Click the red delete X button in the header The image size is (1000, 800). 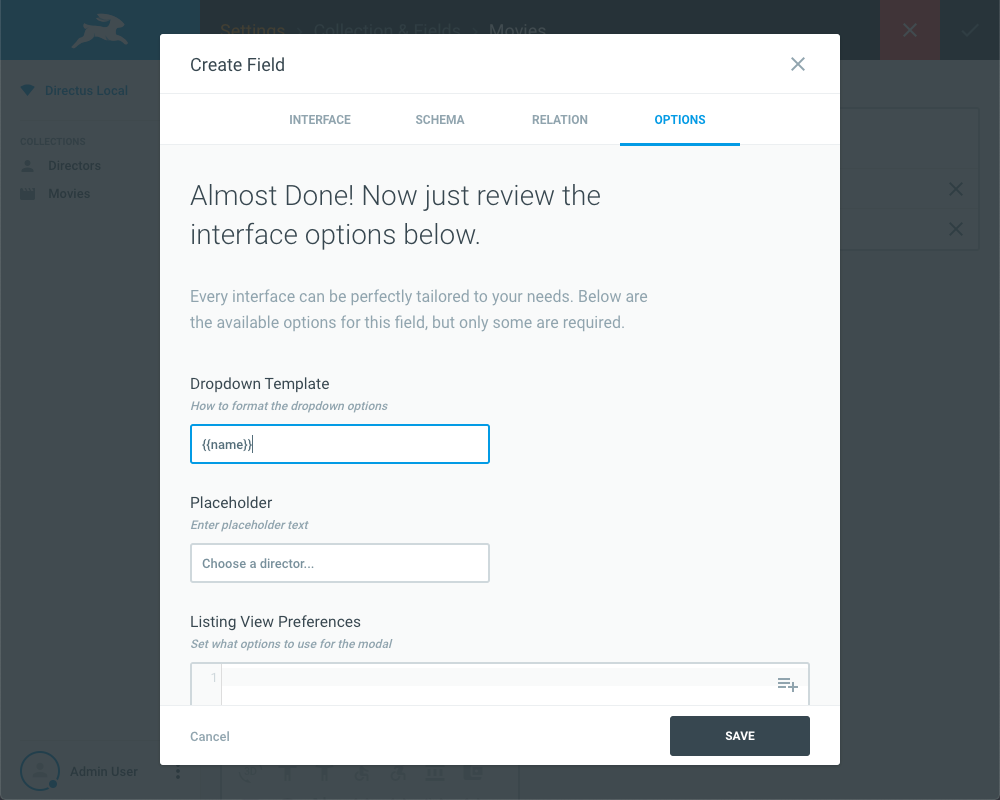pos(909,30)
